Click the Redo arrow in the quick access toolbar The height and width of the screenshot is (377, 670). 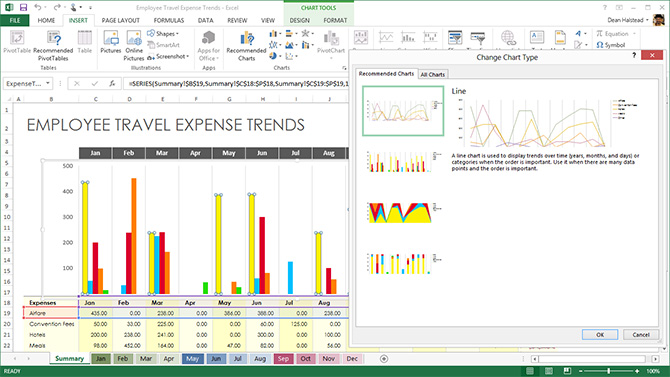(x=57, y=7)
